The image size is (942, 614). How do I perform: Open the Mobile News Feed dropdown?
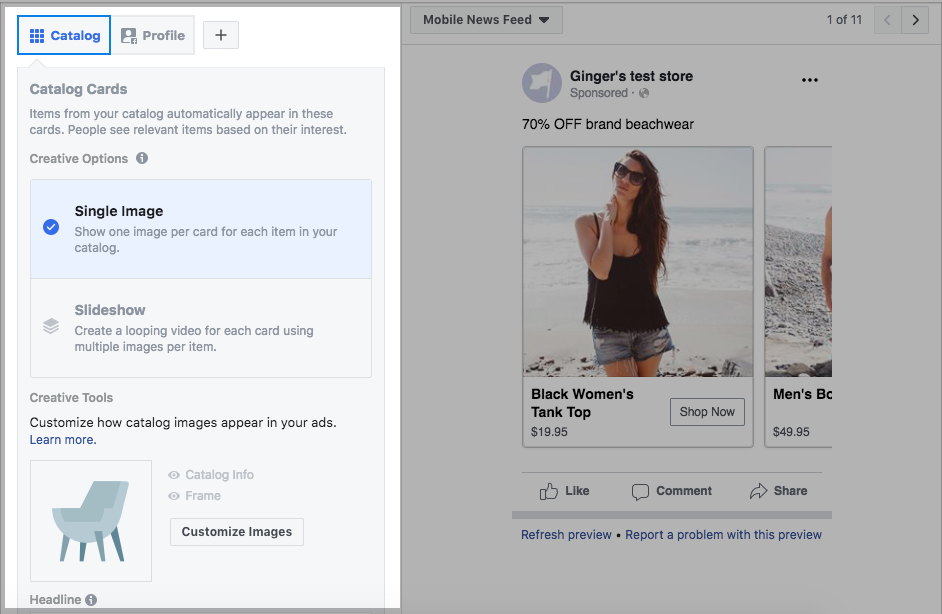click(x=486, y=20)
